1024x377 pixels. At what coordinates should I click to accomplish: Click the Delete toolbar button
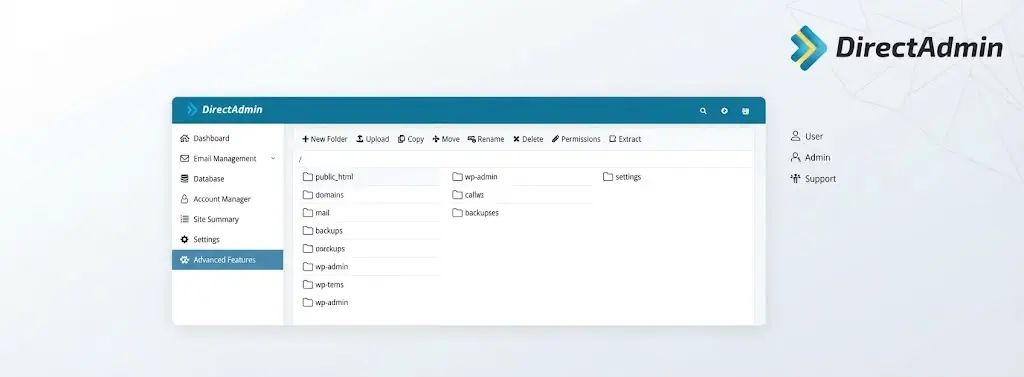528,139
